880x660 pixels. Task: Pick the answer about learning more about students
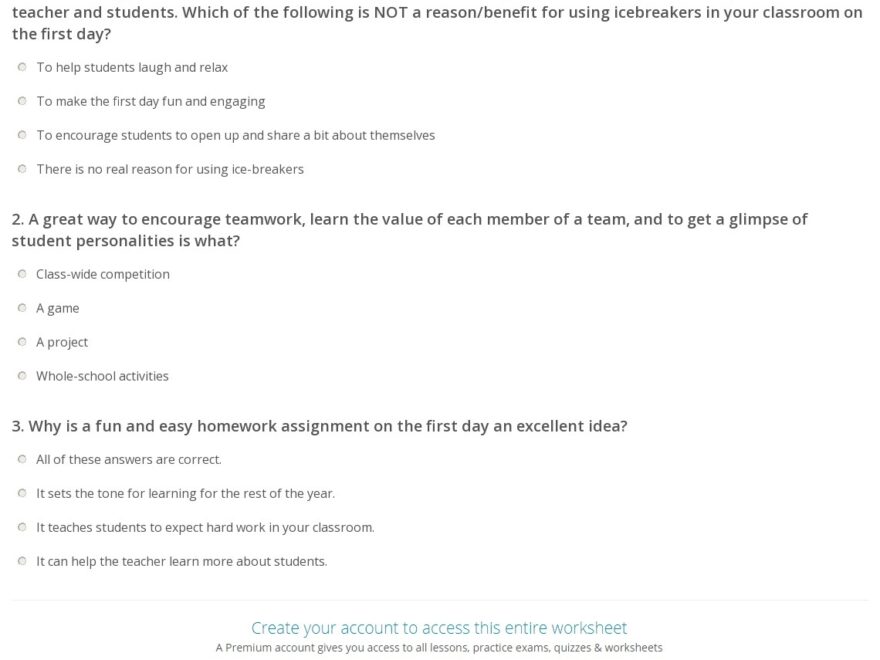coord(21,560)
